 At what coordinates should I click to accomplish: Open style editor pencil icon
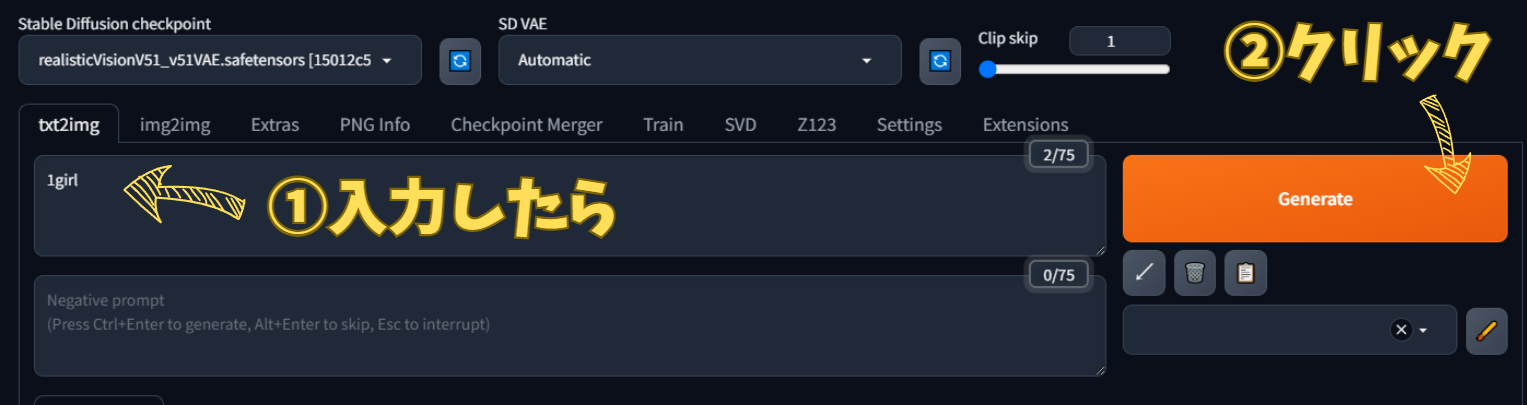point(1486,330)
